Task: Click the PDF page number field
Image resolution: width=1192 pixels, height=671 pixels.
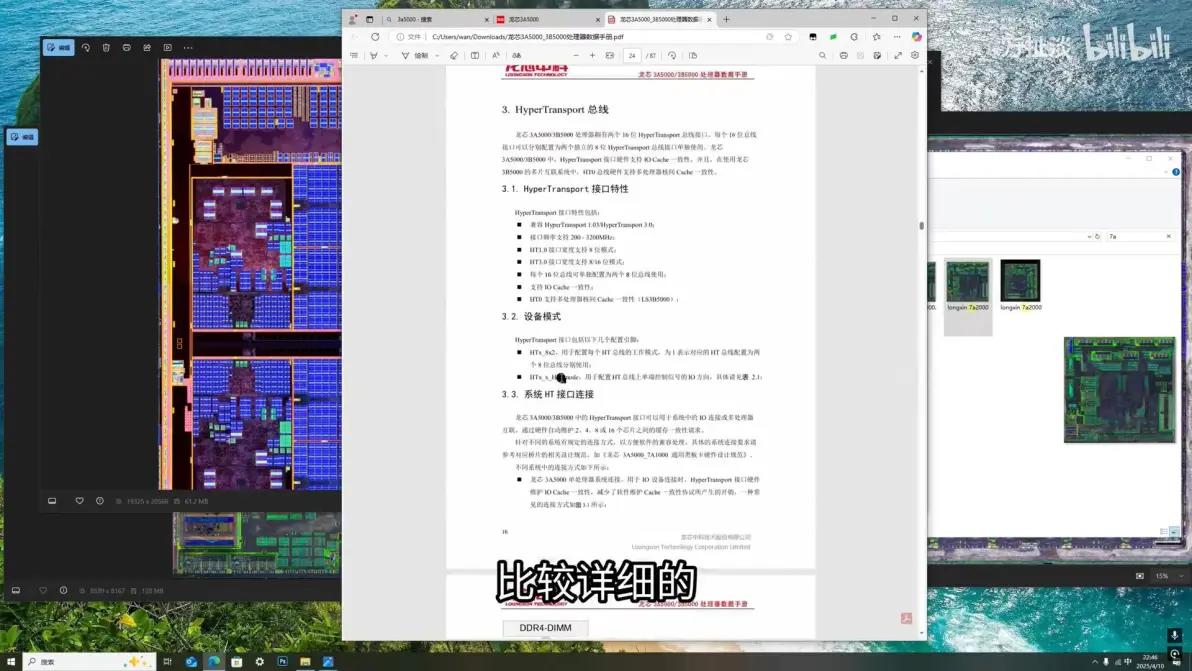Action: (x=632, y=55)
